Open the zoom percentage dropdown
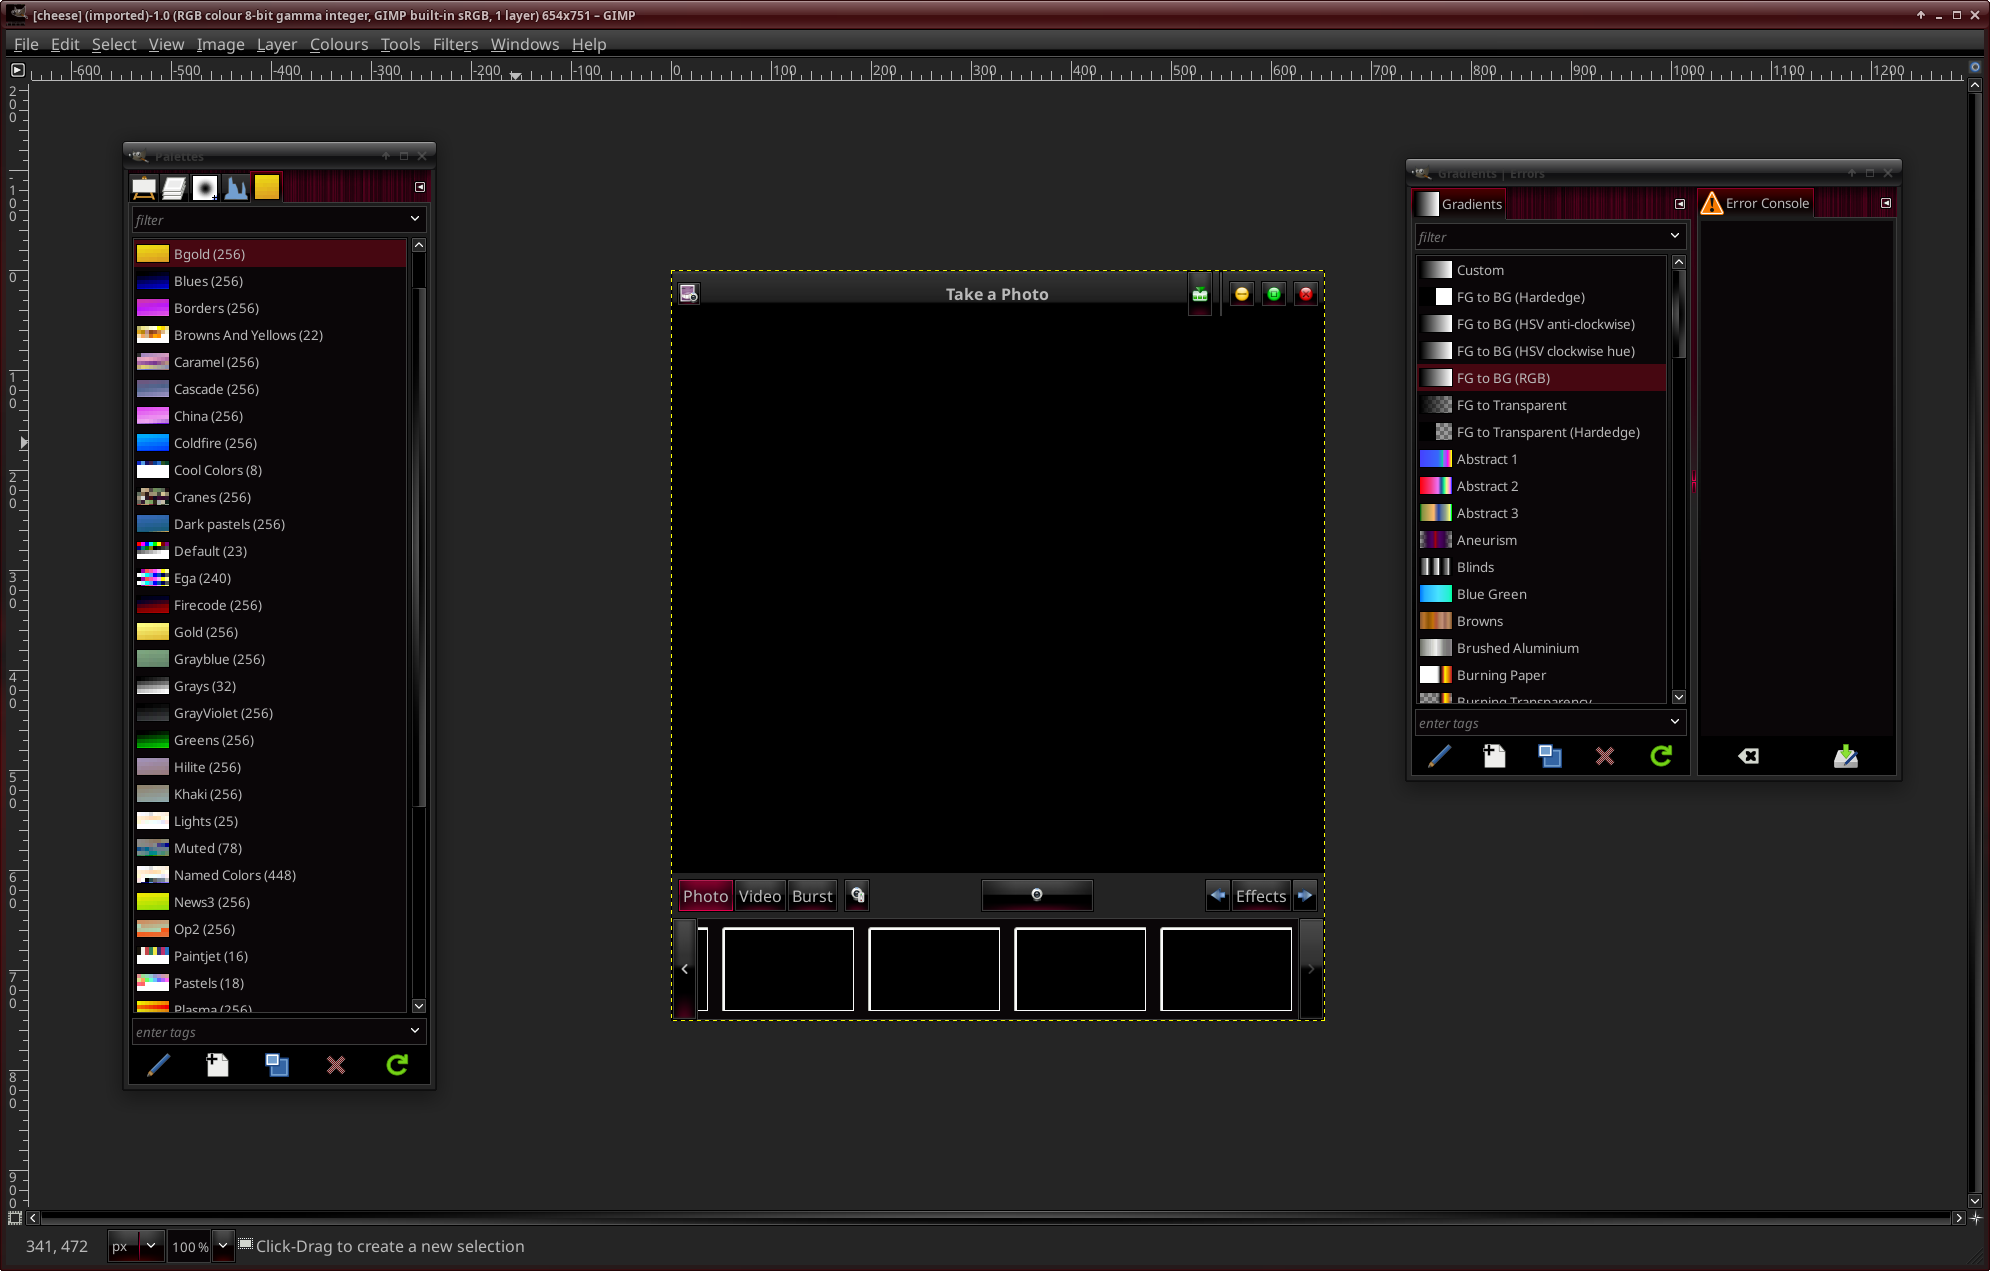 coord(223,1245)
